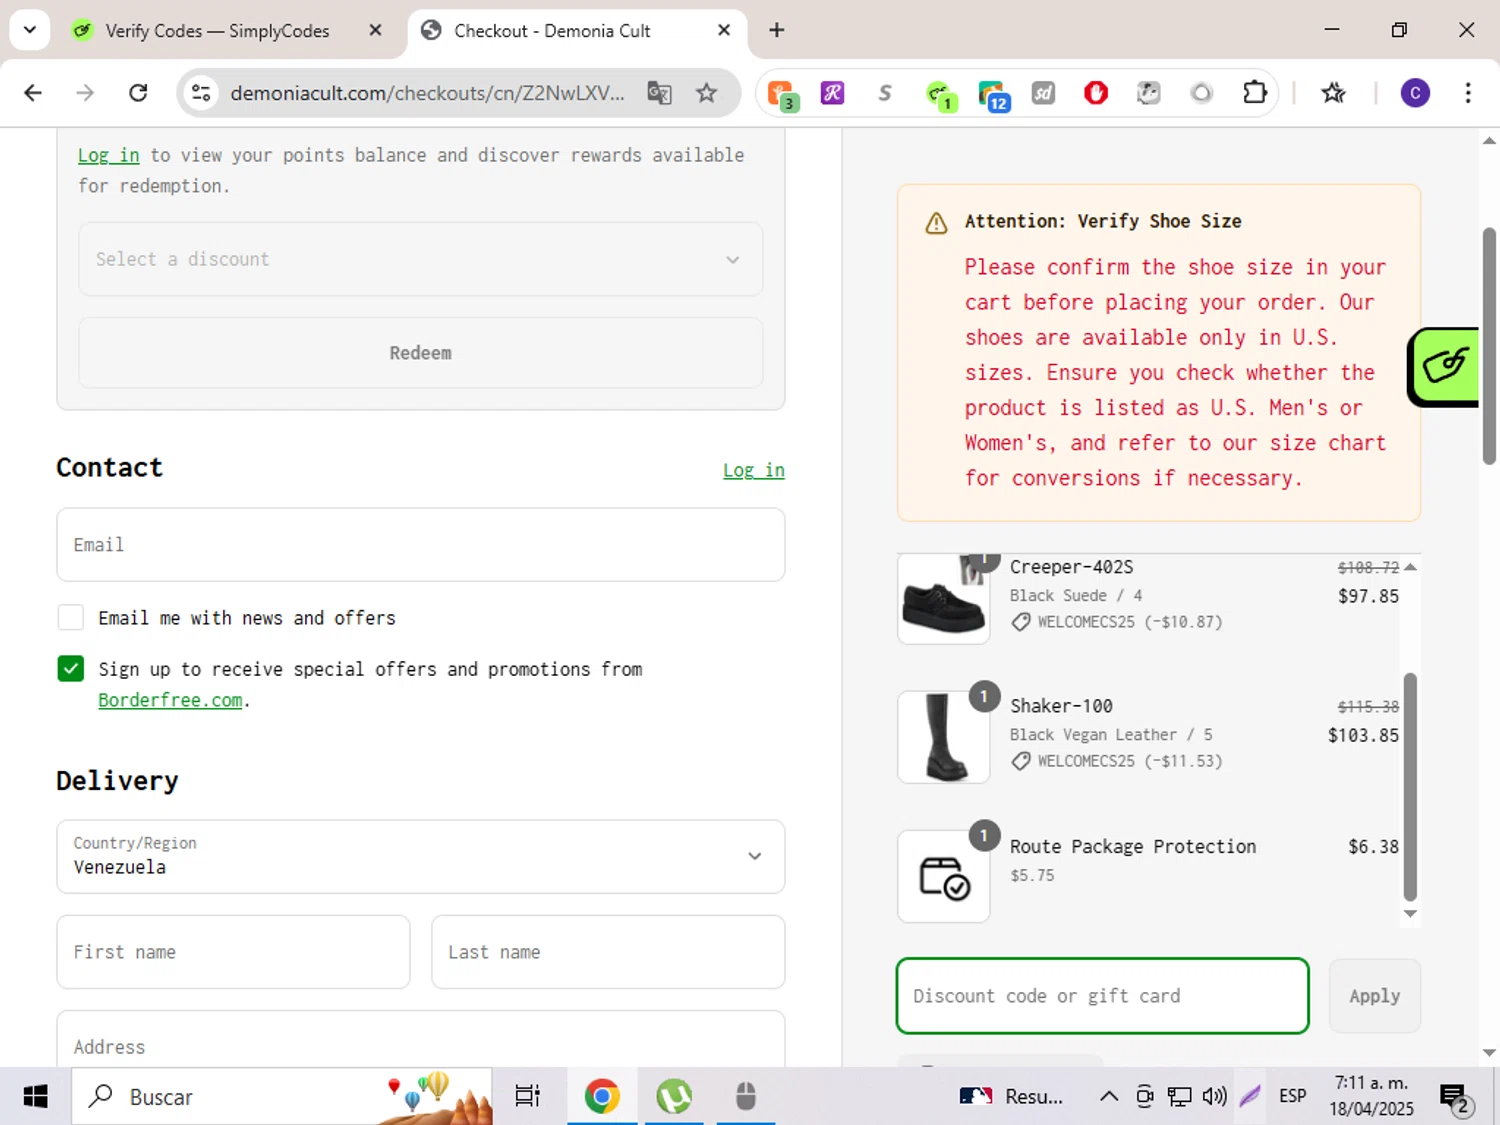Select the Checkout - Demonia Cult tab

point(552,31)
